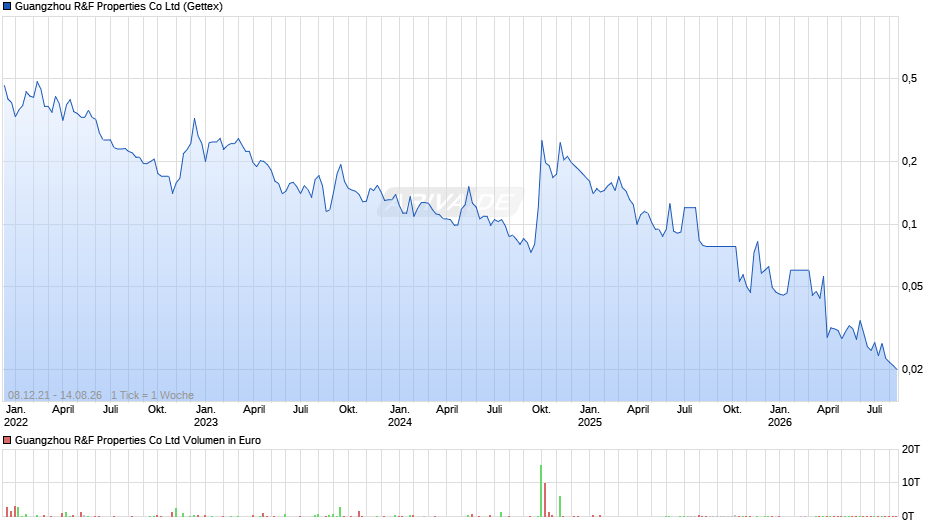Click the 2023 year label on time axis
The image size is (940, 526).
pyautogui.click(x=206, y=422)
